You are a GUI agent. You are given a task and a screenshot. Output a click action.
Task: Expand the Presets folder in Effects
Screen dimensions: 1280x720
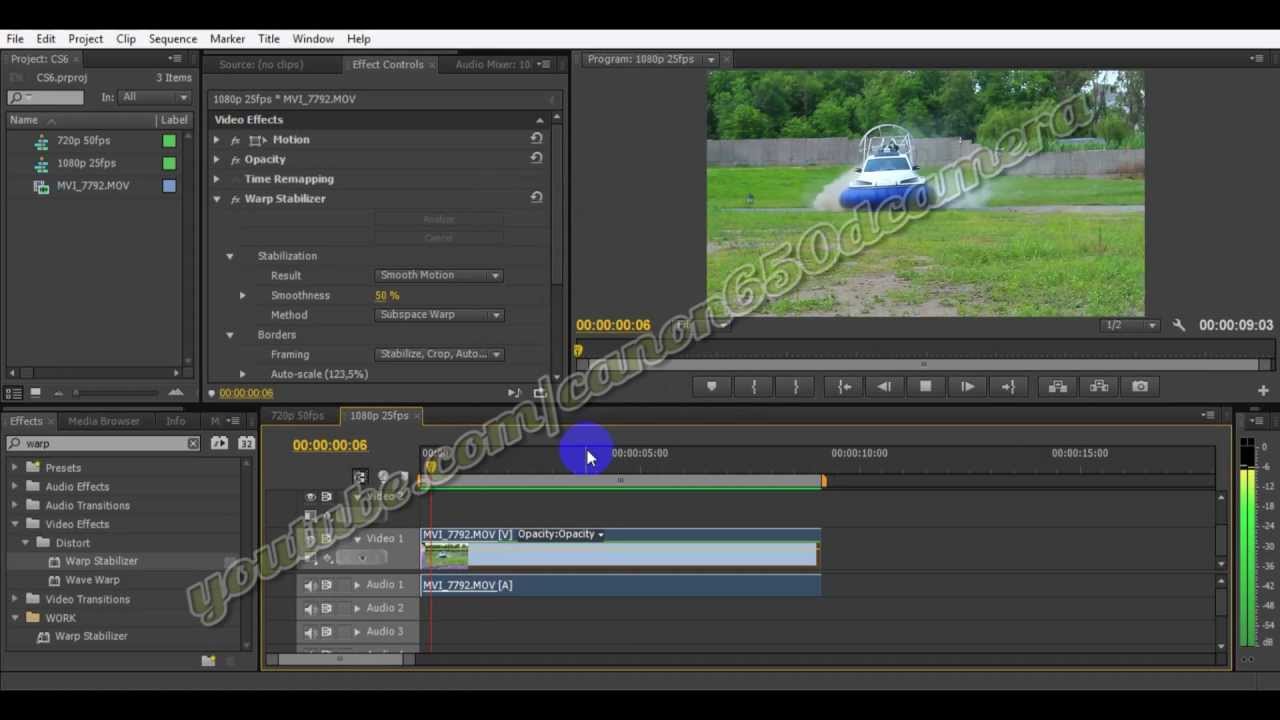pyautogui.click(x=15, y=467)
